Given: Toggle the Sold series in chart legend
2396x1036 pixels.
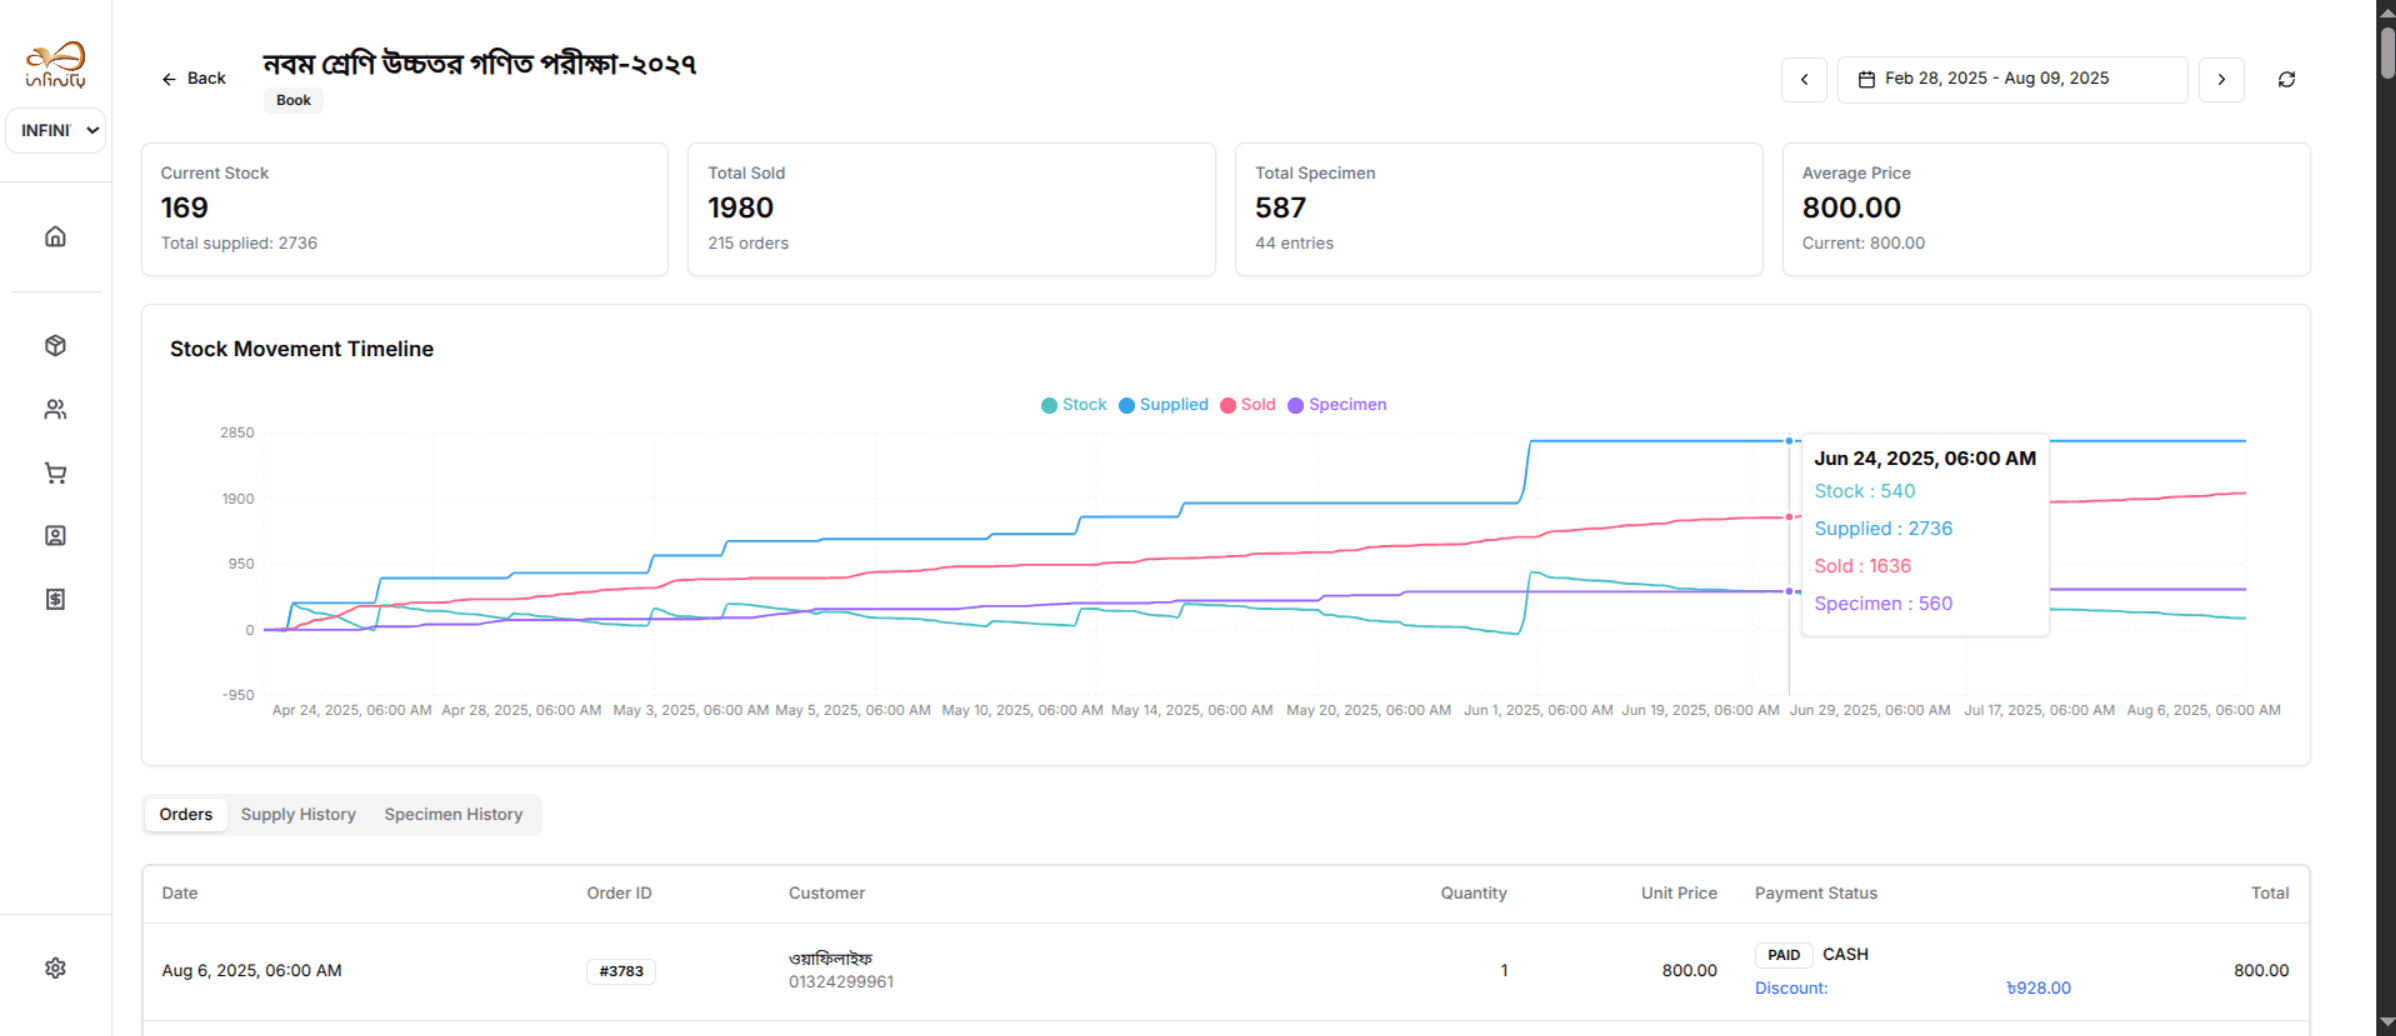Looking at the screenshot, I should click(x=1247, y=405).
